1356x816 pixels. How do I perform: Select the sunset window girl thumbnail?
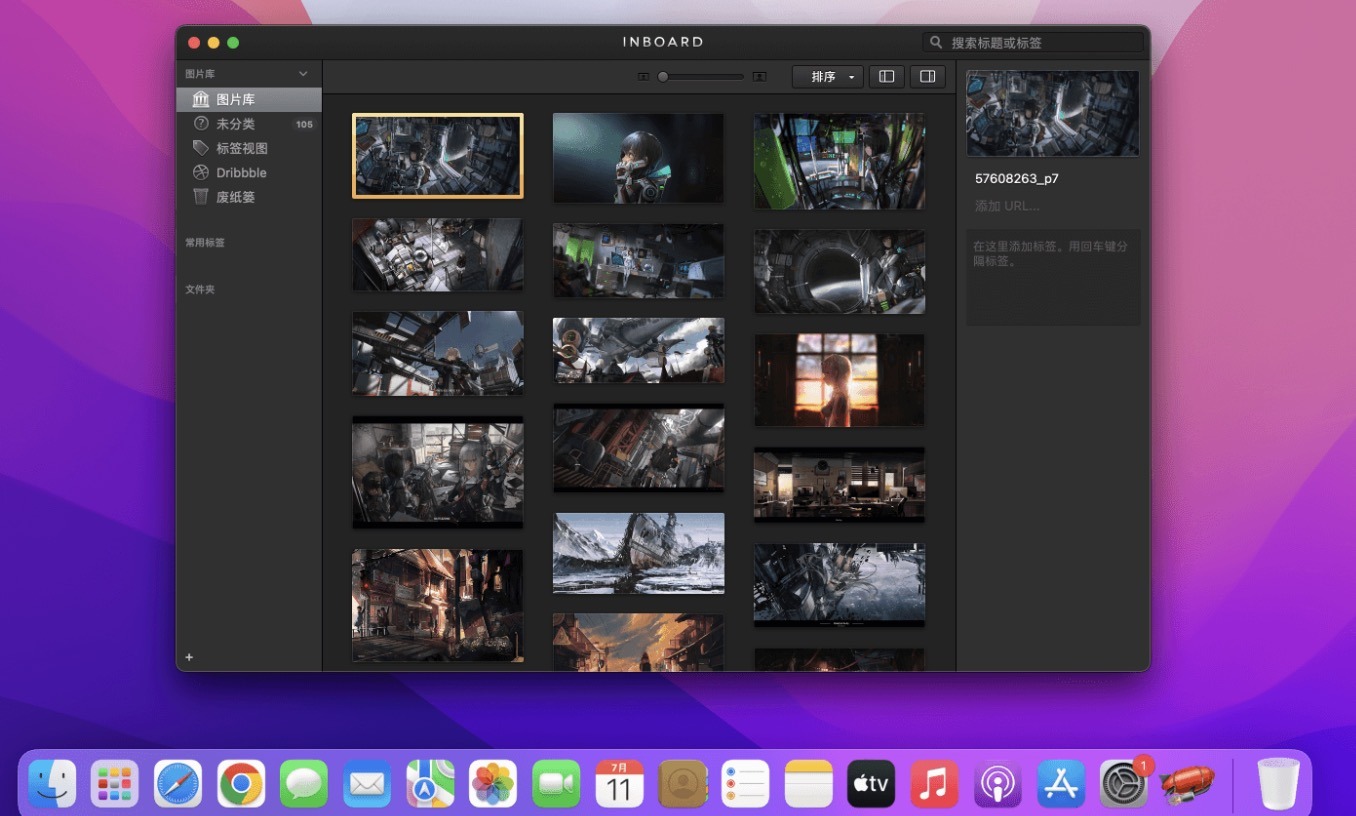click(x=839, y=381)
